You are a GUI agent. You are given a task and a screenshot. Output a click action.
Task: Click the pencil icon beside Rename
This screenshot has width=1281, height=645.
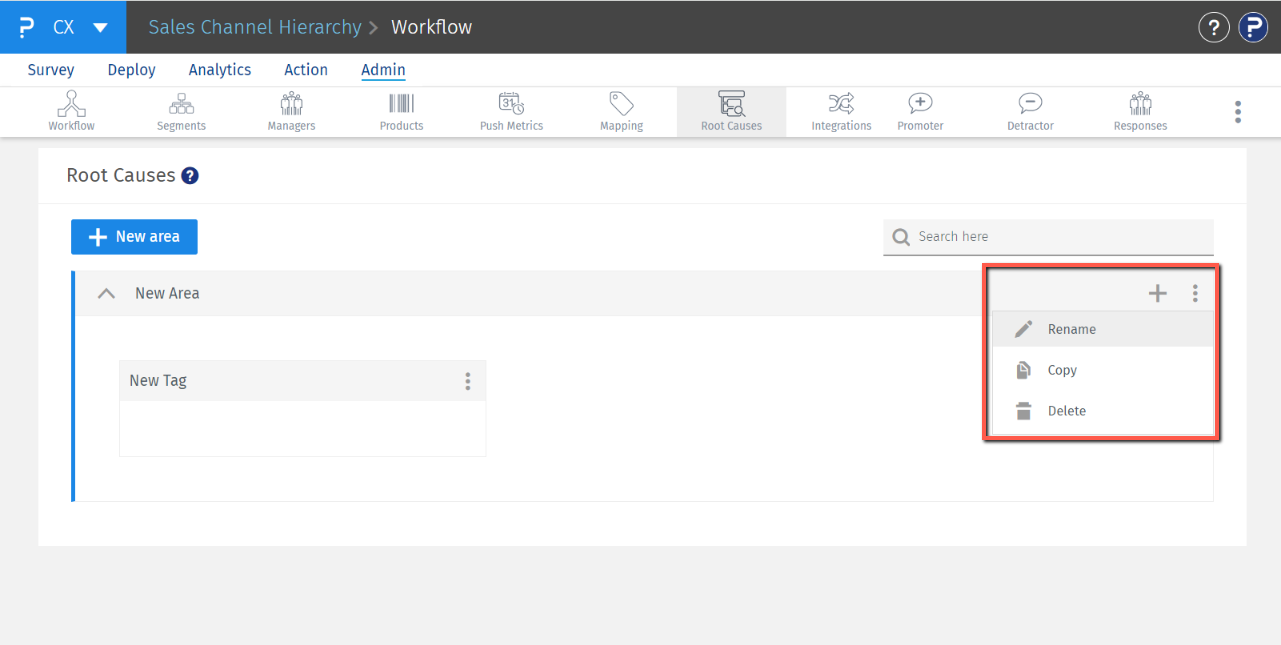(x=1023, y=329)
